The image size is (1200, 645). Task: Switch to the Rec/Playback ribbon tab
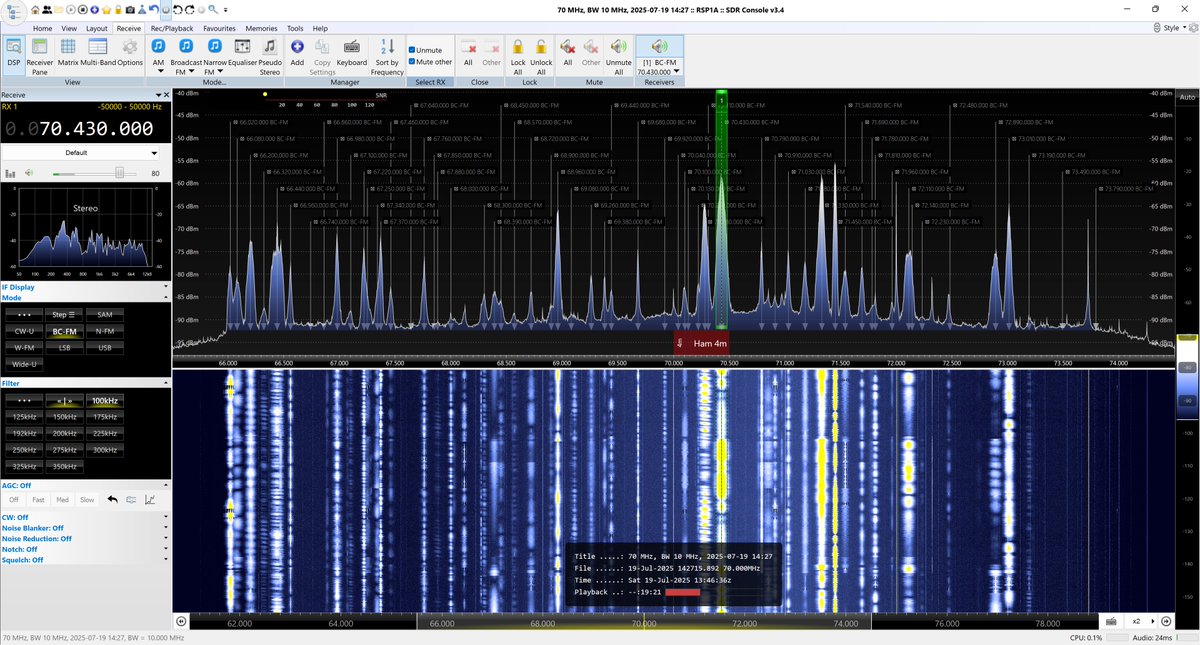pyautogui.click(x=171, y=28)
